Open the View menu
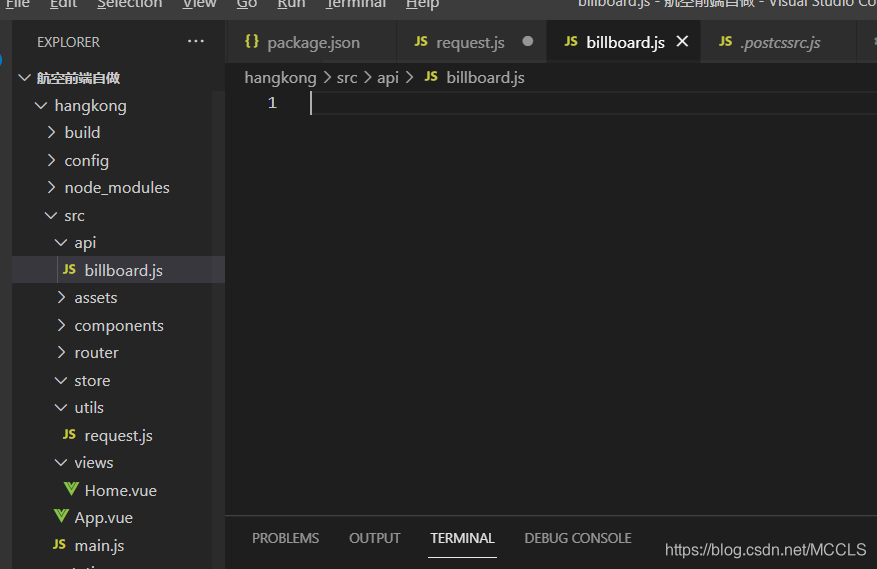Image resolution: width=877 pixels, height=569 pixels. tap(199, 4)
